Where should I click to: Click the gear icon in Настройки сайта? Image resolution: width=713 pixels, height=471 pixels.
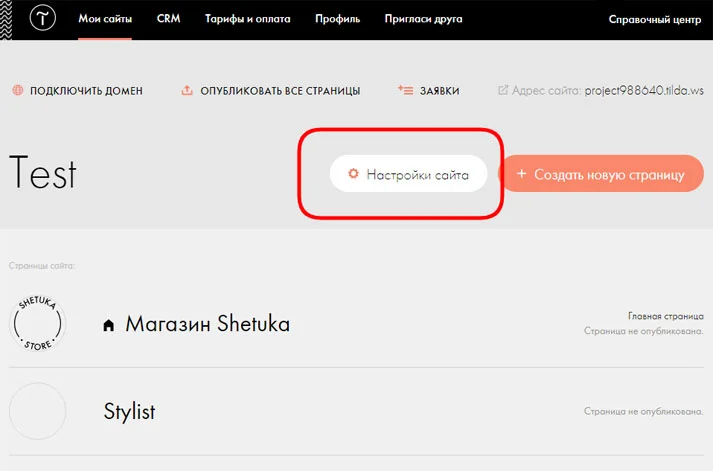pyautogui.click(x=353, y=174)
